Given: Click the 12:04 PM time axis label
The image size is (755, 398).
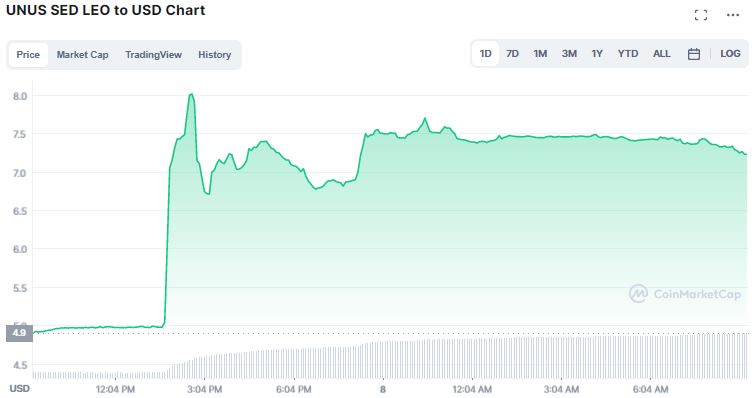Looking at the screenshot, I should [115, 389].
